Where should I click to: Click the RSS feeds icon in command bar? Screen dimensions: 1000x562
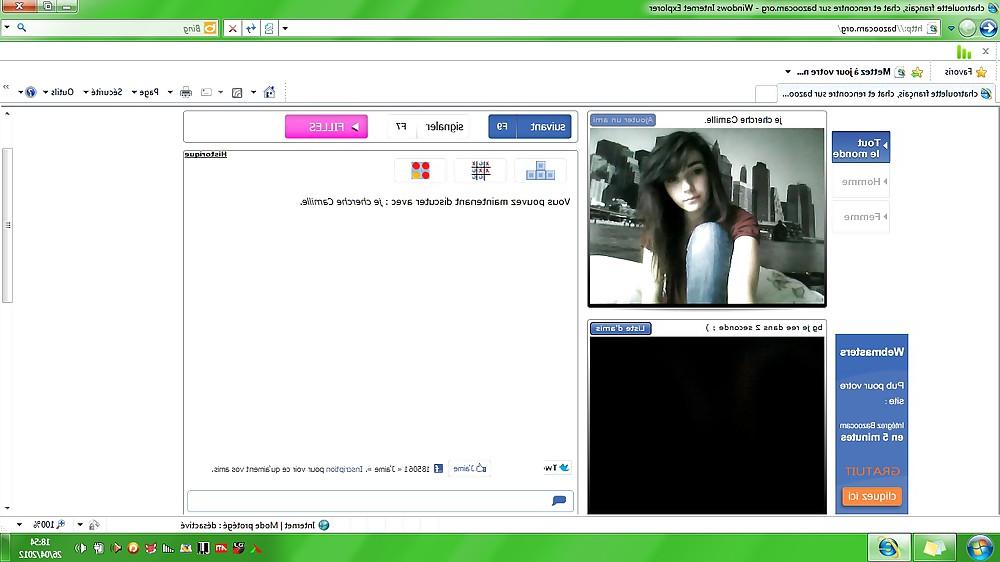point(237,92)
